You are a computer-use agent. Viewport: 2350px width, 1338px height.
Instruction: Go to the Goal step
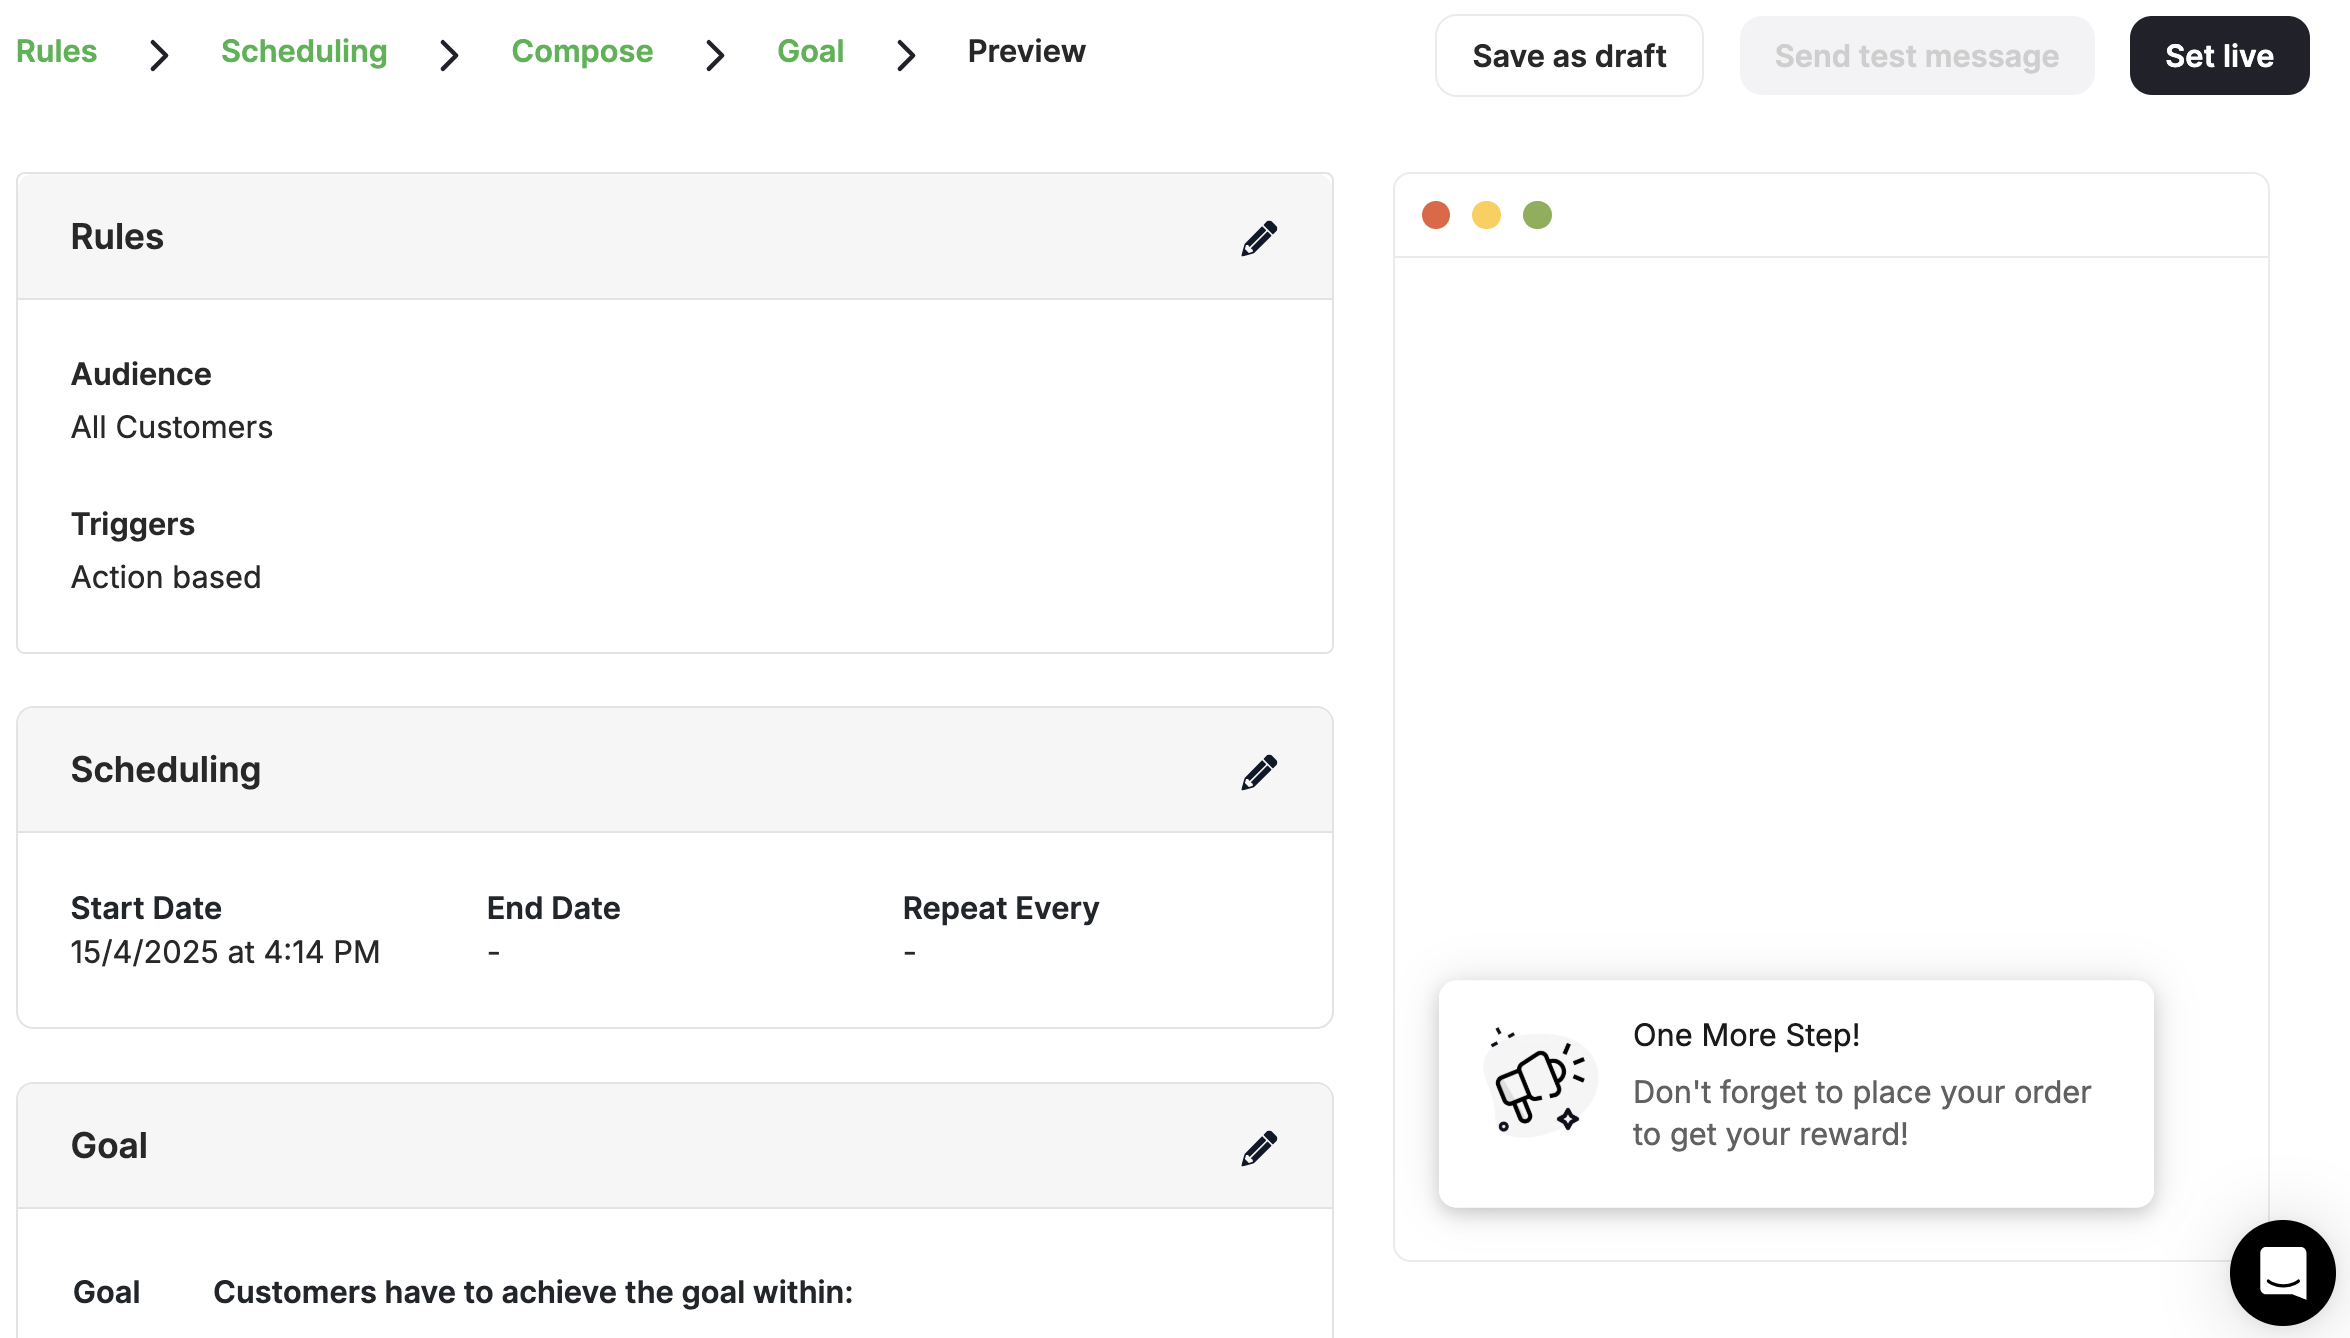[x=810, y=50]
